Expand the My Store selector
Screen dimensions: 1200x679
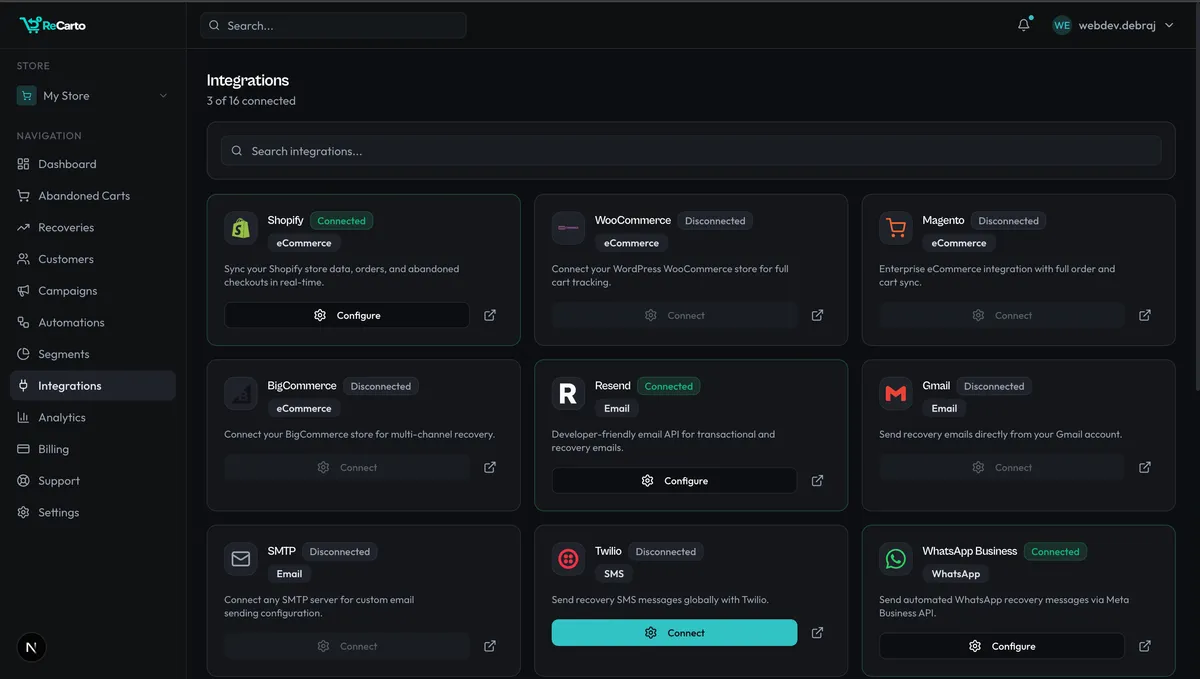(93, 96)
